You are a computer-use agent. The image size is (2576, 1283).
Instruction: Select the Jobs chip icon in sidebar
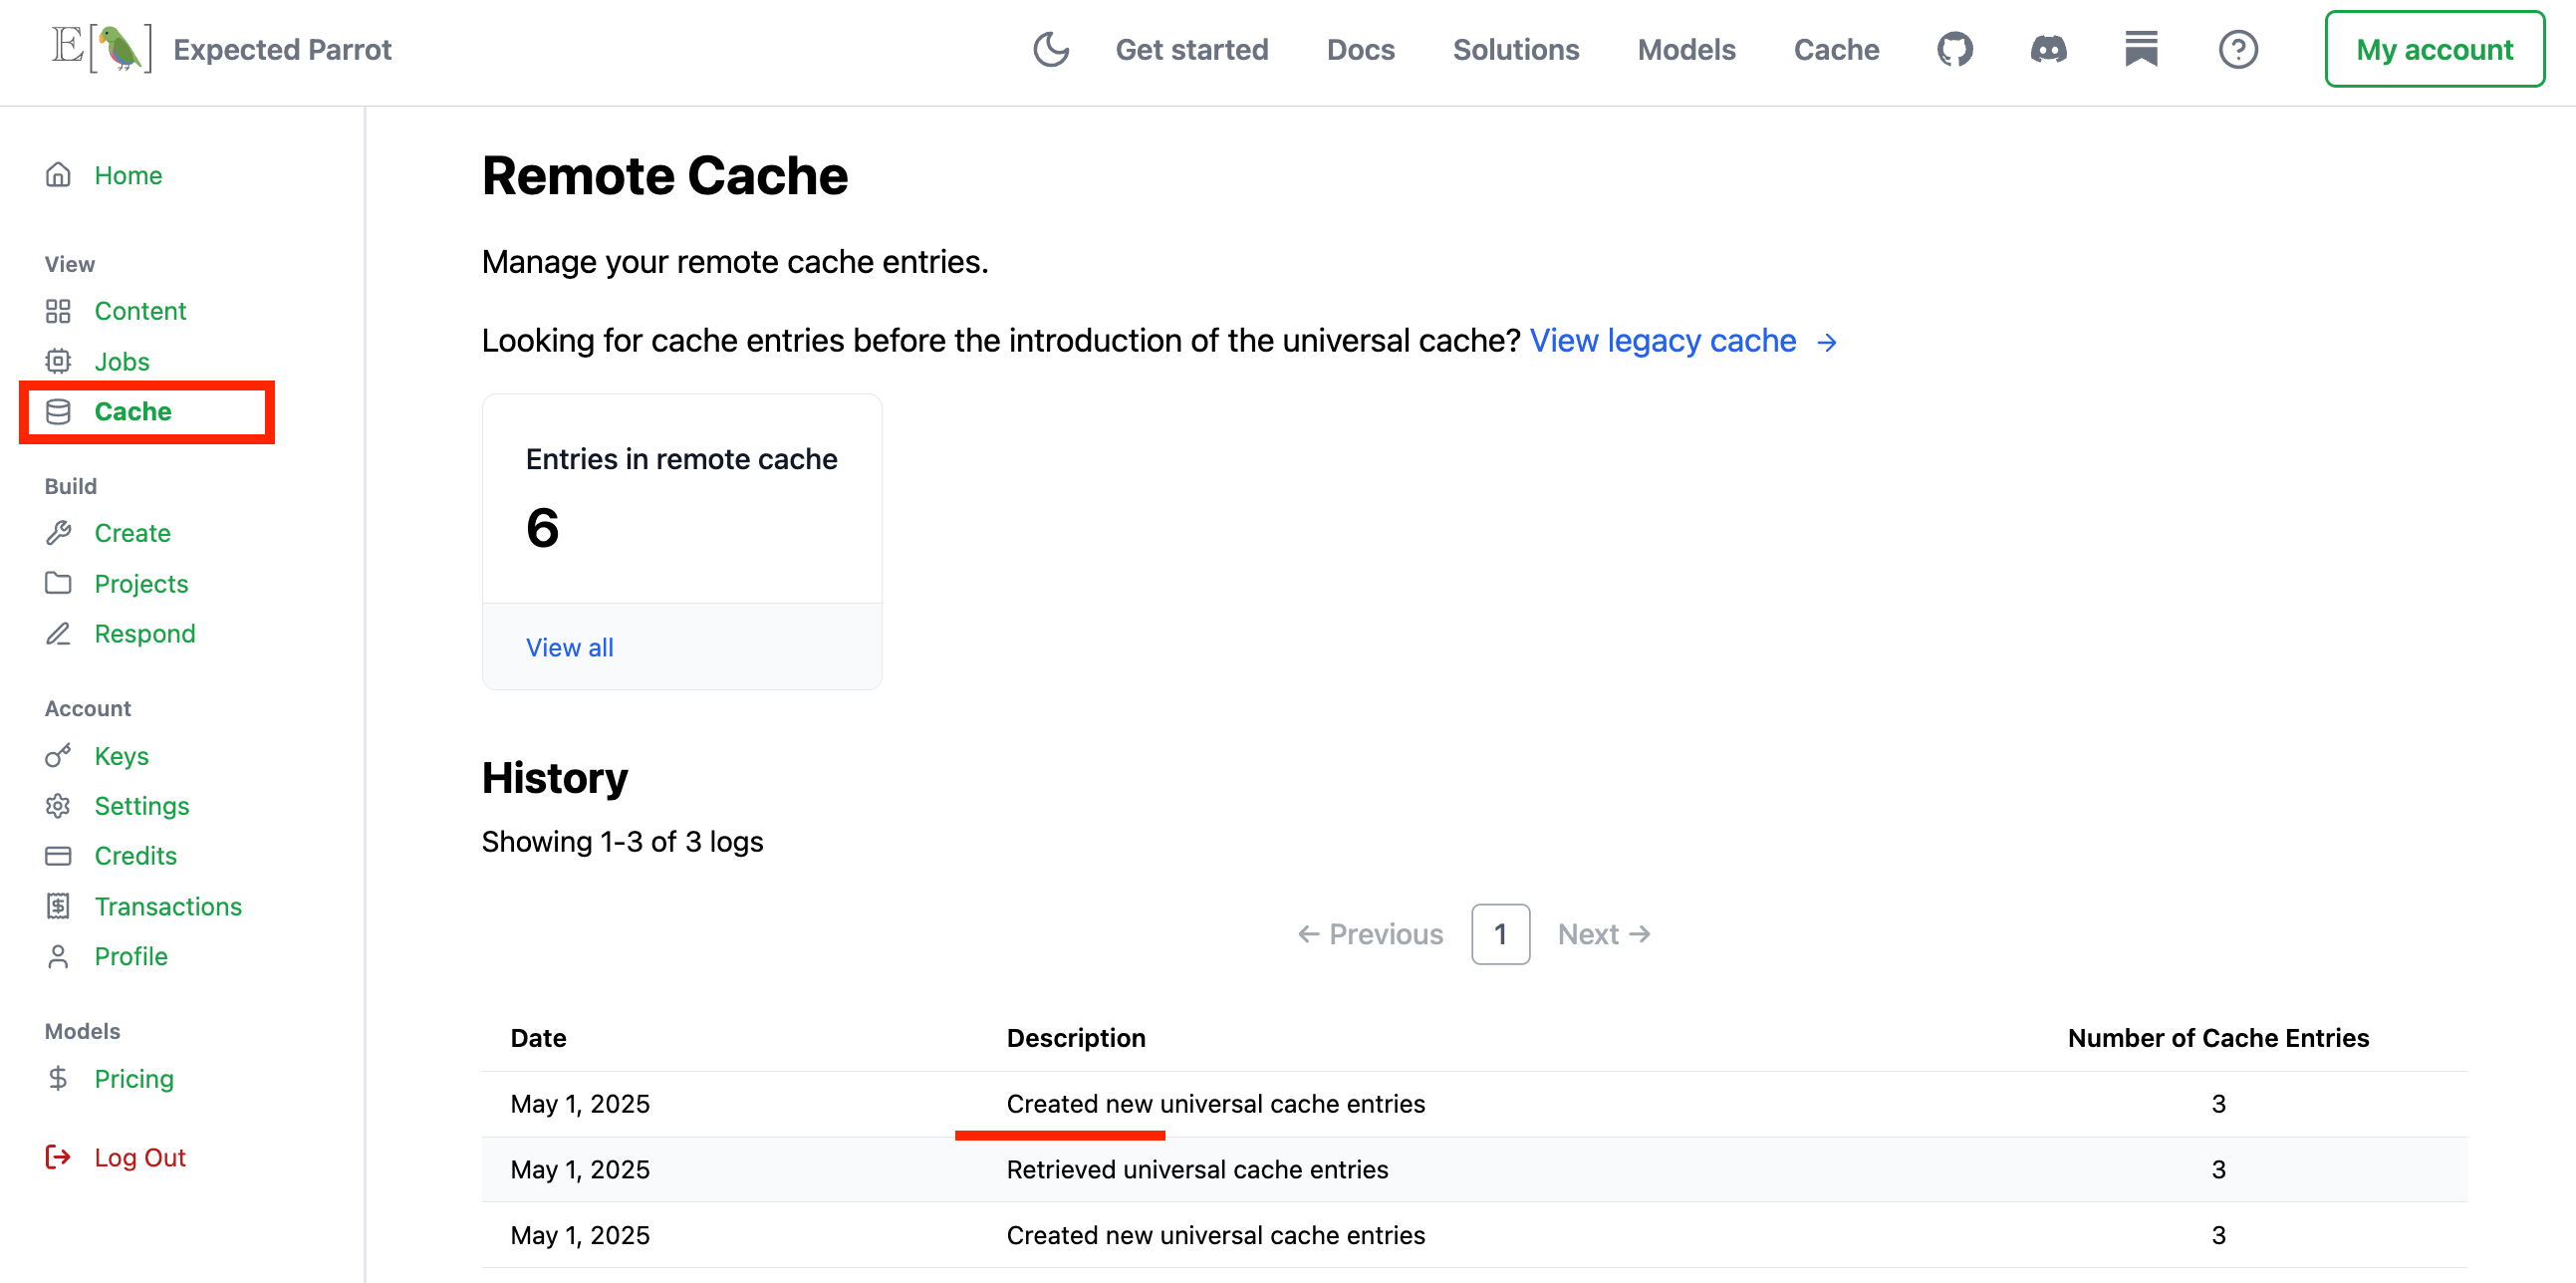point(58,361)
